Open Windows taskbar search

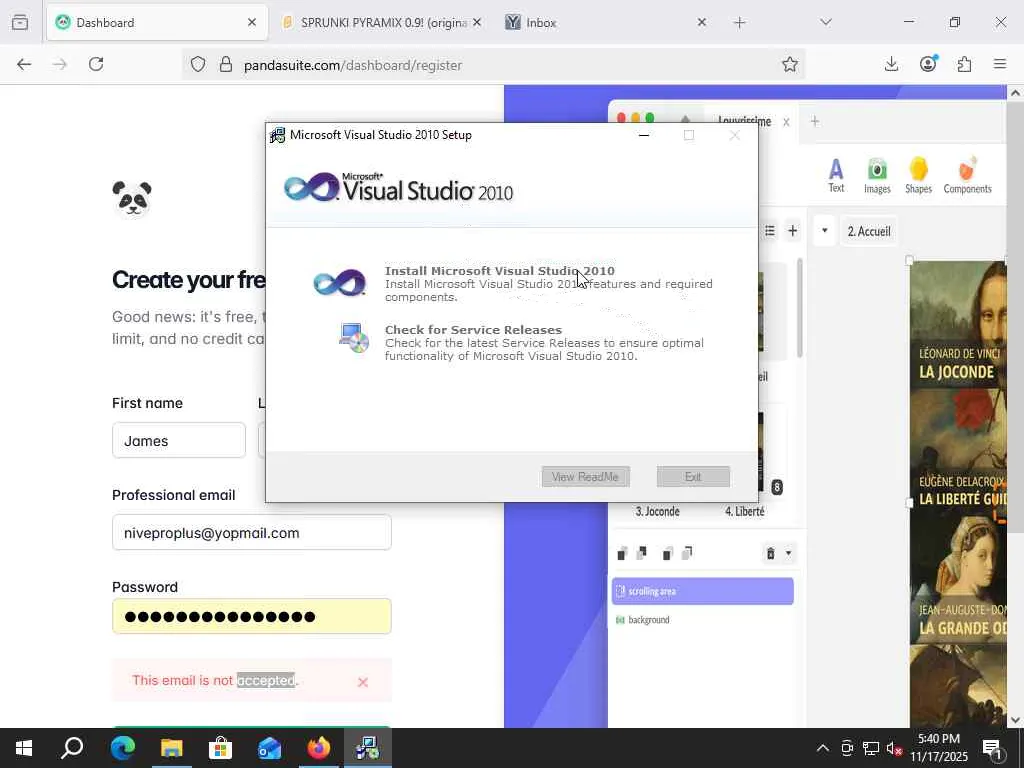72,748
